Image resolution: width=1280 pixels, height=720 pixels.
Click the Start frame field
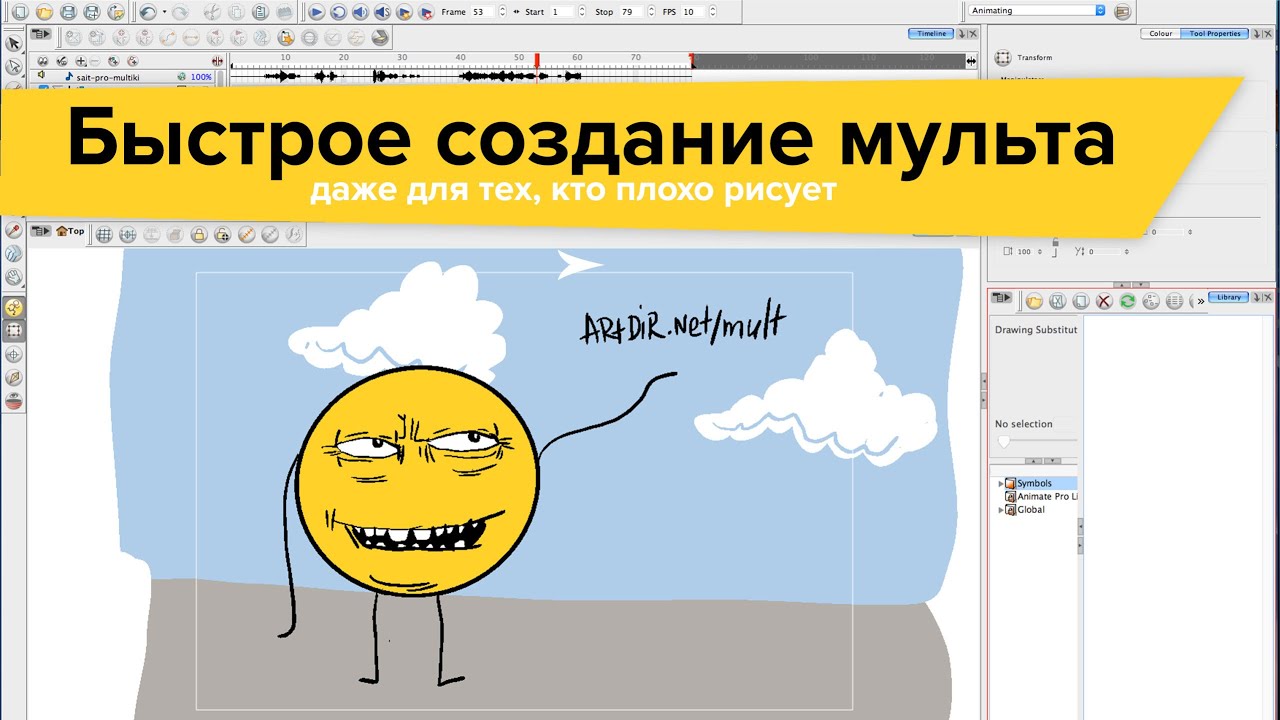click(561, 12)
